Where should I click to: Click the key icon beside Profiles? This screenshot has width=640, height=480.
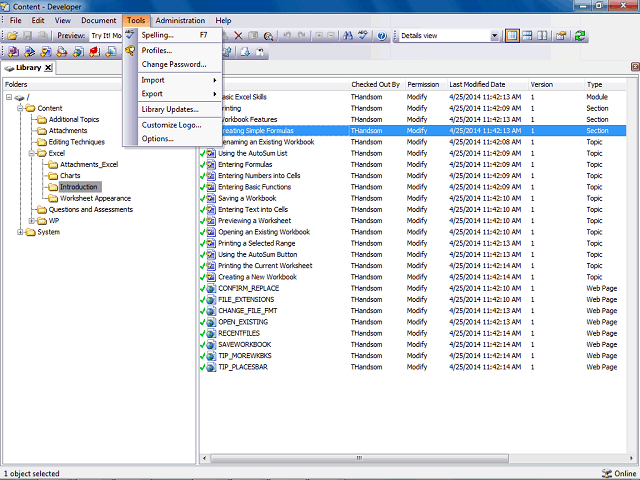[x=130, y=50]
